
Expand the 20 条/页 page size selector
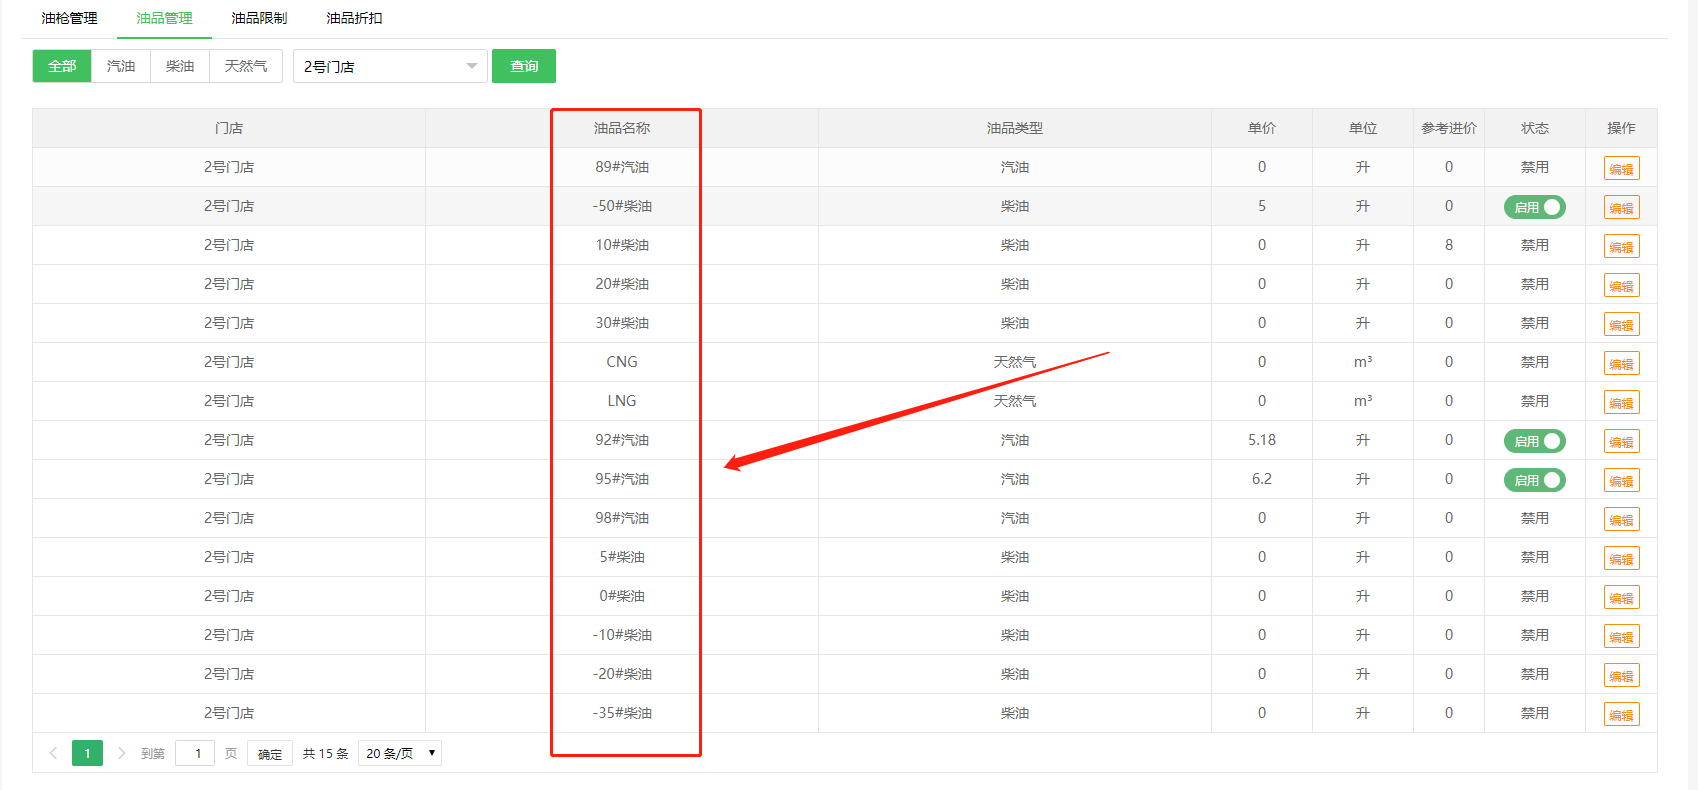(401, 753)
